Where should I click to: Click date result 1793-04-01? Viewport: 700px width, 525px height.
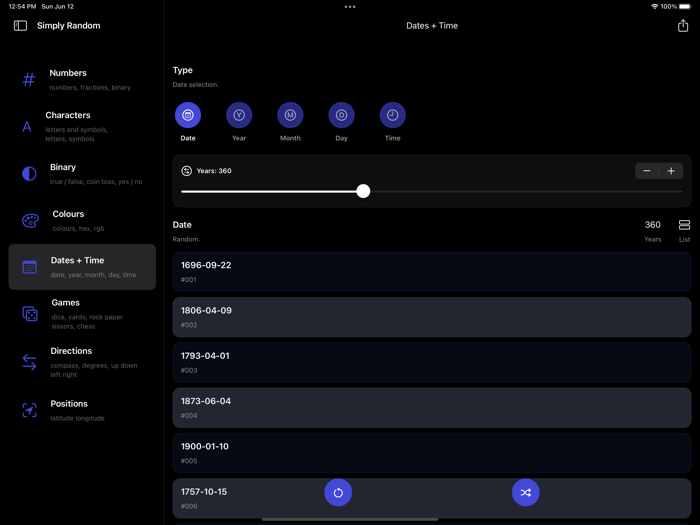point(432,362)
